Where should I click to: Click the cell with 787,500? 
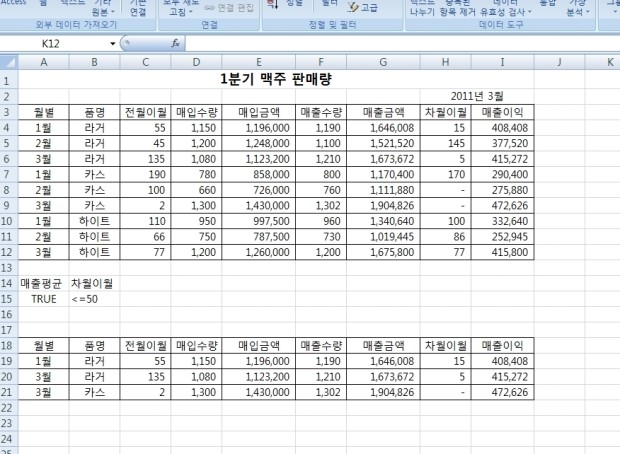point(259,236)
